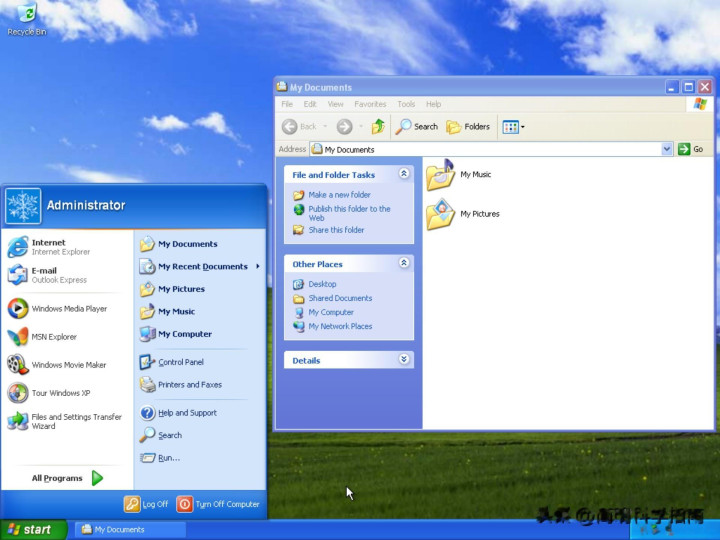The image size is (720, 540).
Task: Open the Help menu
Action: click(x=433, y=104)
